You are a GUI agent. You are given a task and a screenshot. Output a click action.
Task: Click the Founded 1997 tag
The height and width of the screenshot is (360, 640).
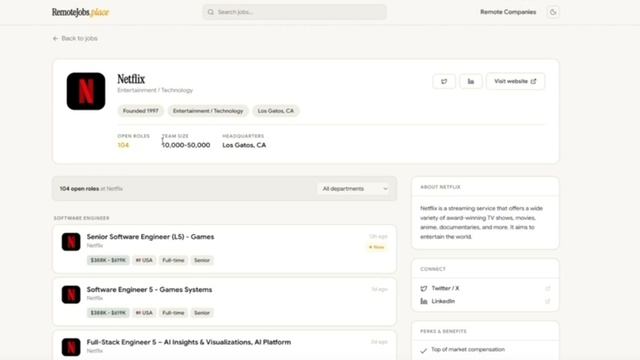(x=140, y=111)
